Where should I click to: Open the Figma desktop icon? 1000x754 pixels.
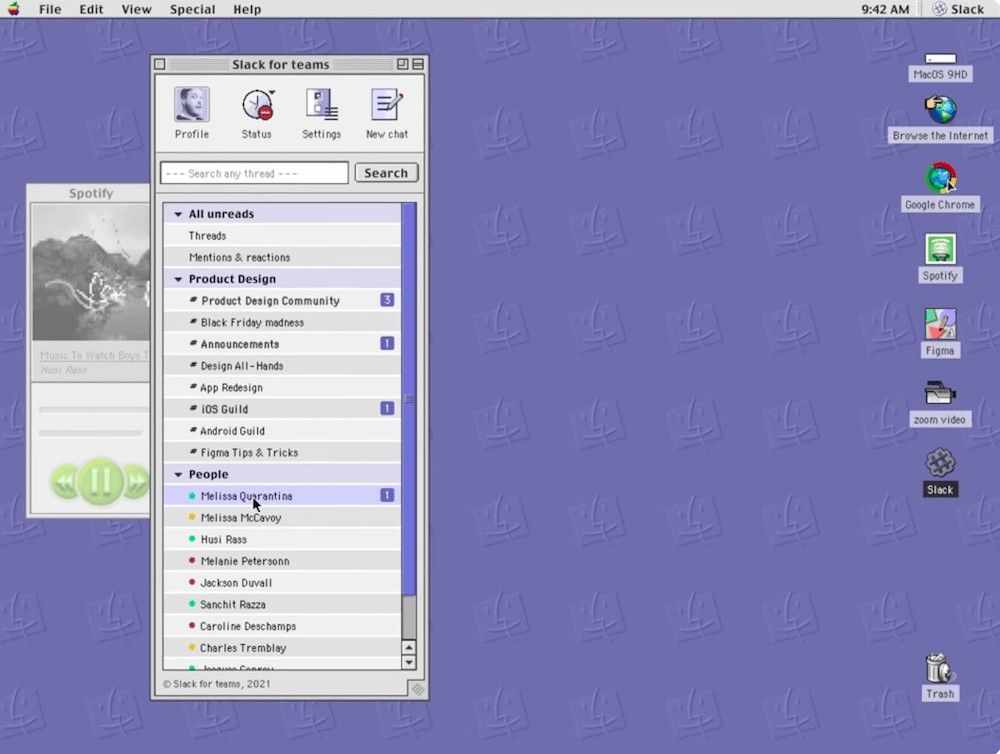(x=940, y=325)
